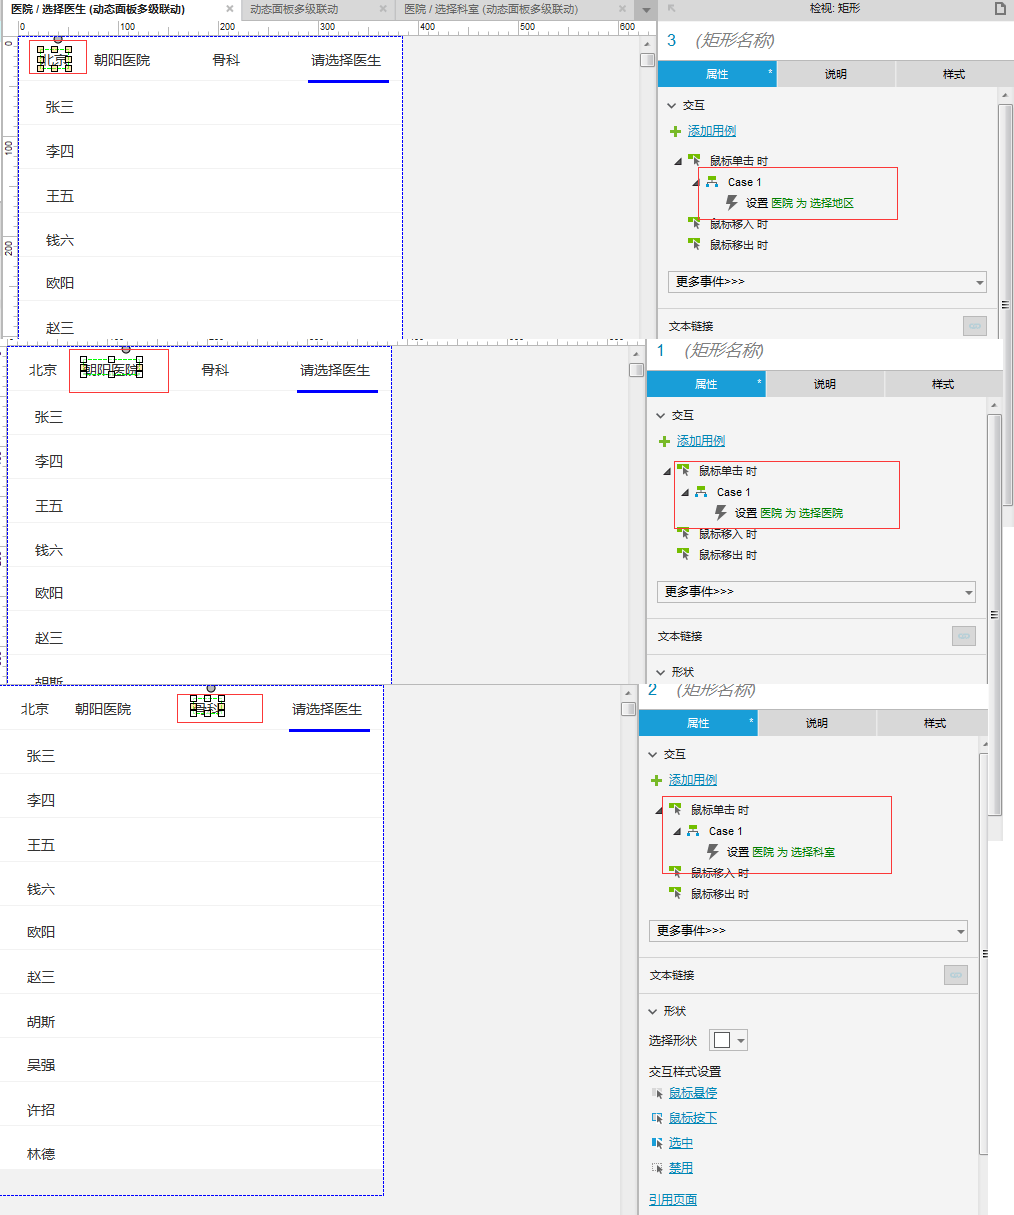
Task: Click the 鼠标按下 interaction style link
Action: 693,1118
